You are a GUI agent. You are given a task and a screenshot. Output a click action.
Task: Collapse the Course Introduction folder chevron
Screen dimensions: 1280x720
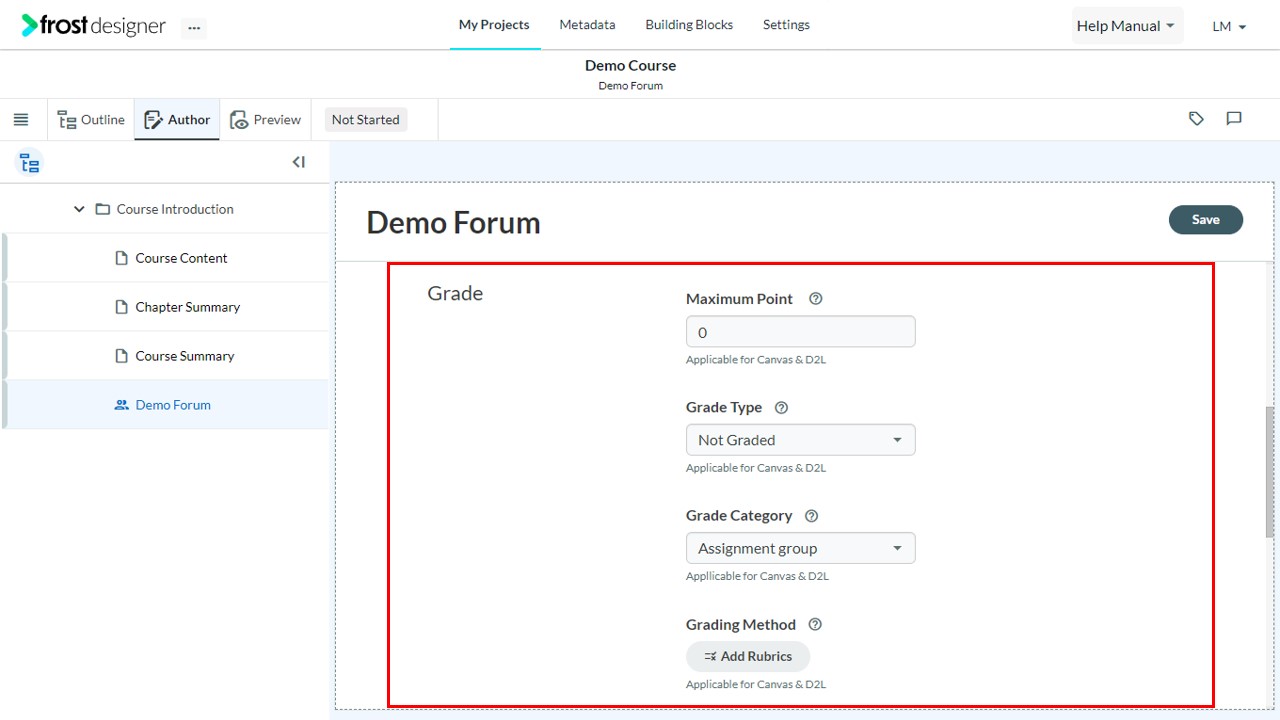(x=79, y=209)
